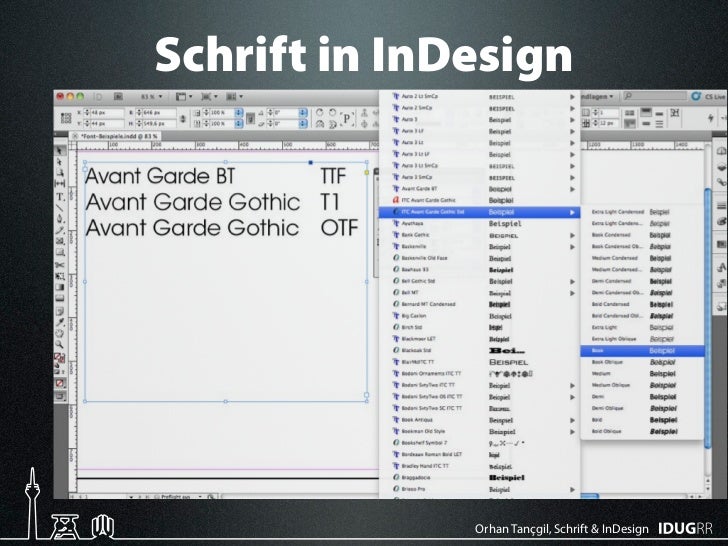Choose Bauhaus 93 font
728x546 pixels.
pyautogui.click(x=479, y=270)
